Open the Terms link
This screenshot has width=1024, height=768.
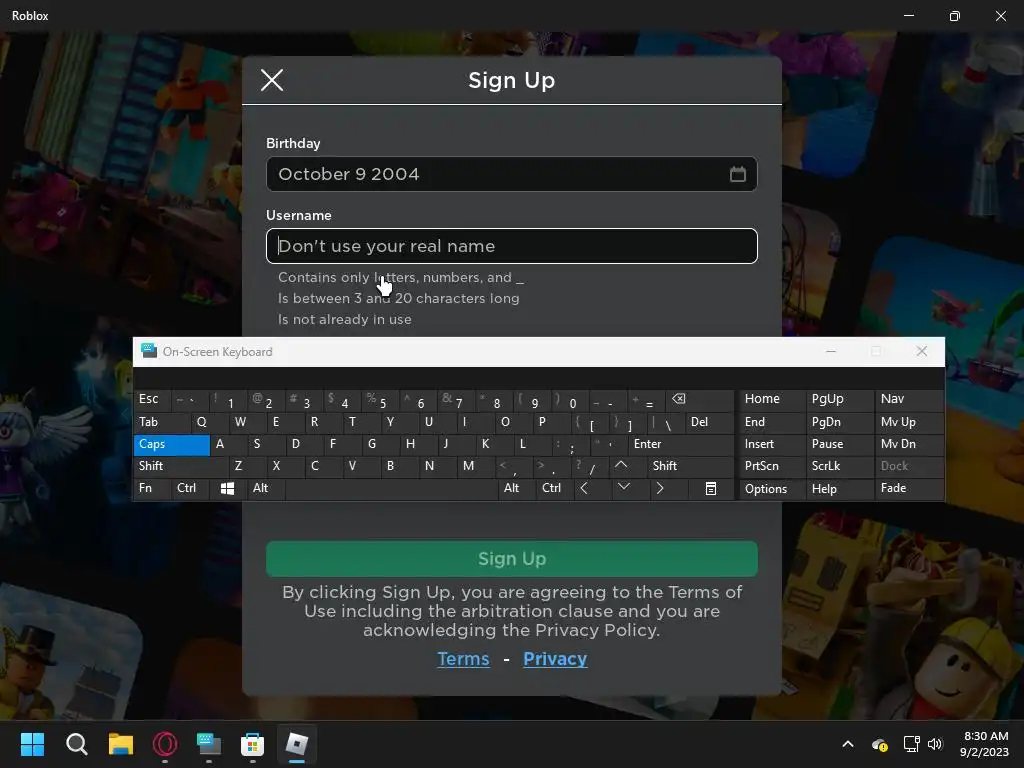point(463,659)
